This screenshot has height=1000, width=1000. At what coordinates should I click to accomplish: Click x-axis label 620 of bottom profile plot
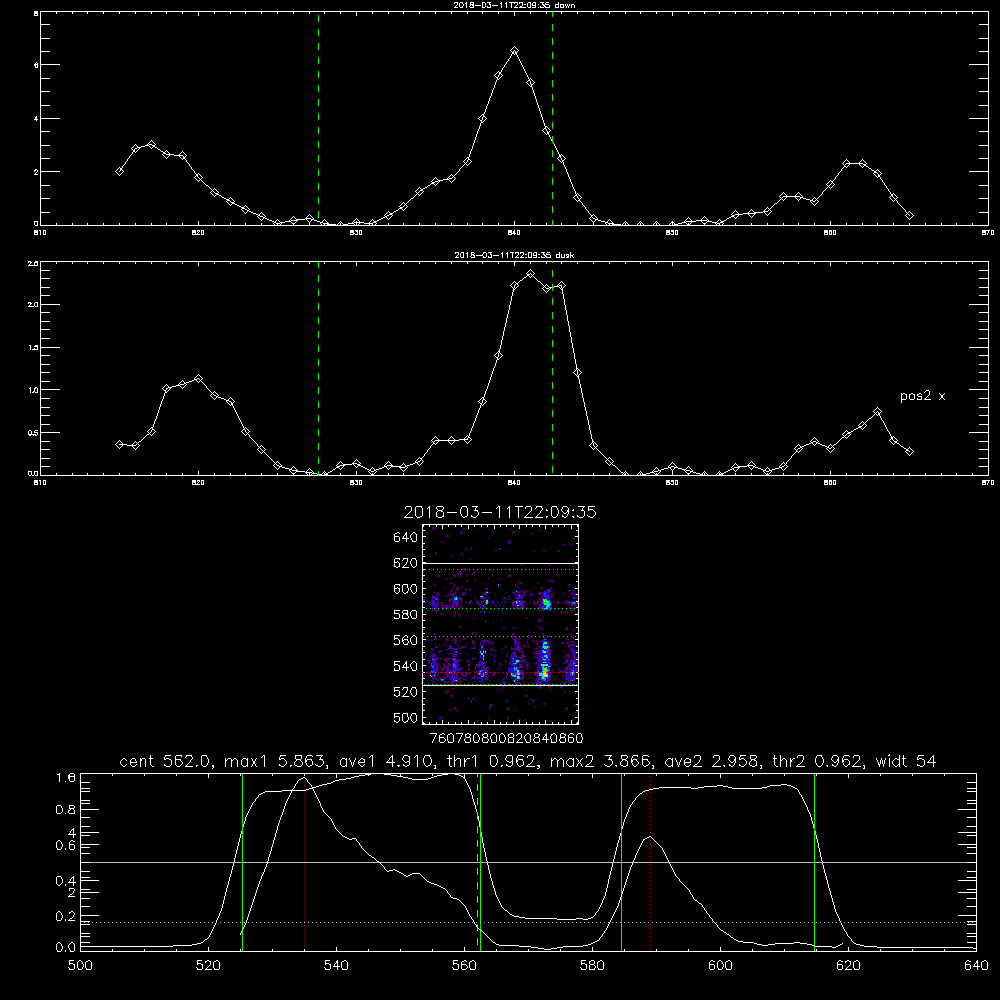pos(849,966)
